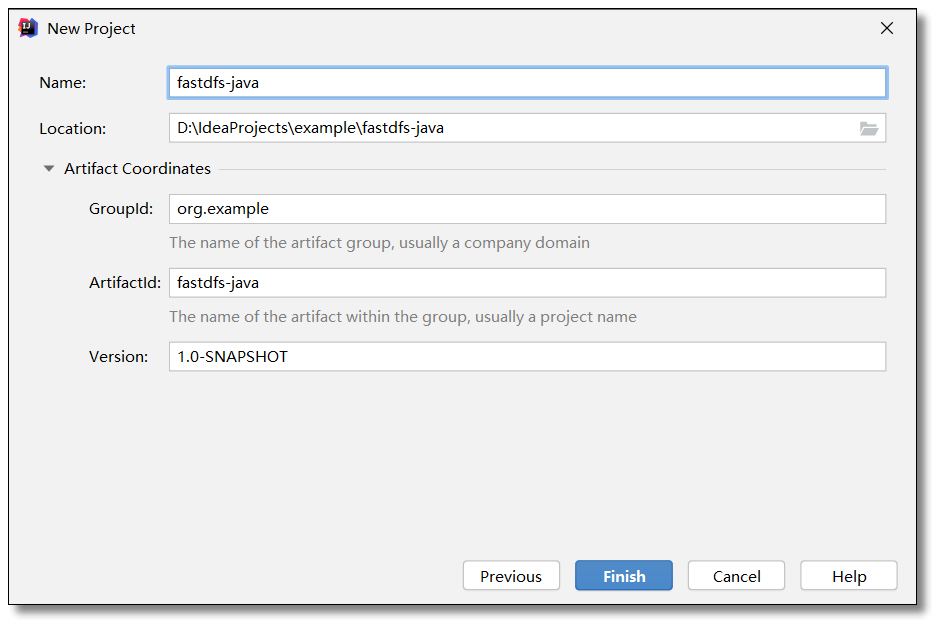
Task: Click the Version field containing 1.0-SNAPSHOT
Action: 526,357
